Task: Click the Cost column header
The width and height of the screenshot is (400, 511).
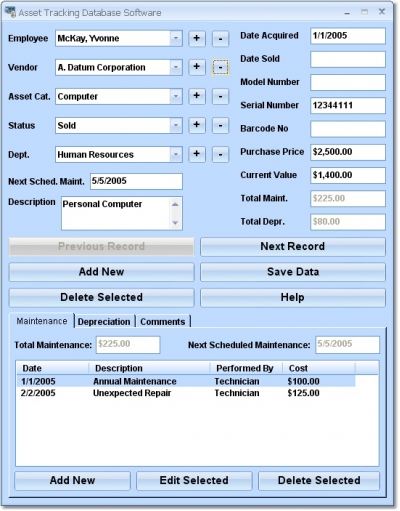Action: [319, 368]
